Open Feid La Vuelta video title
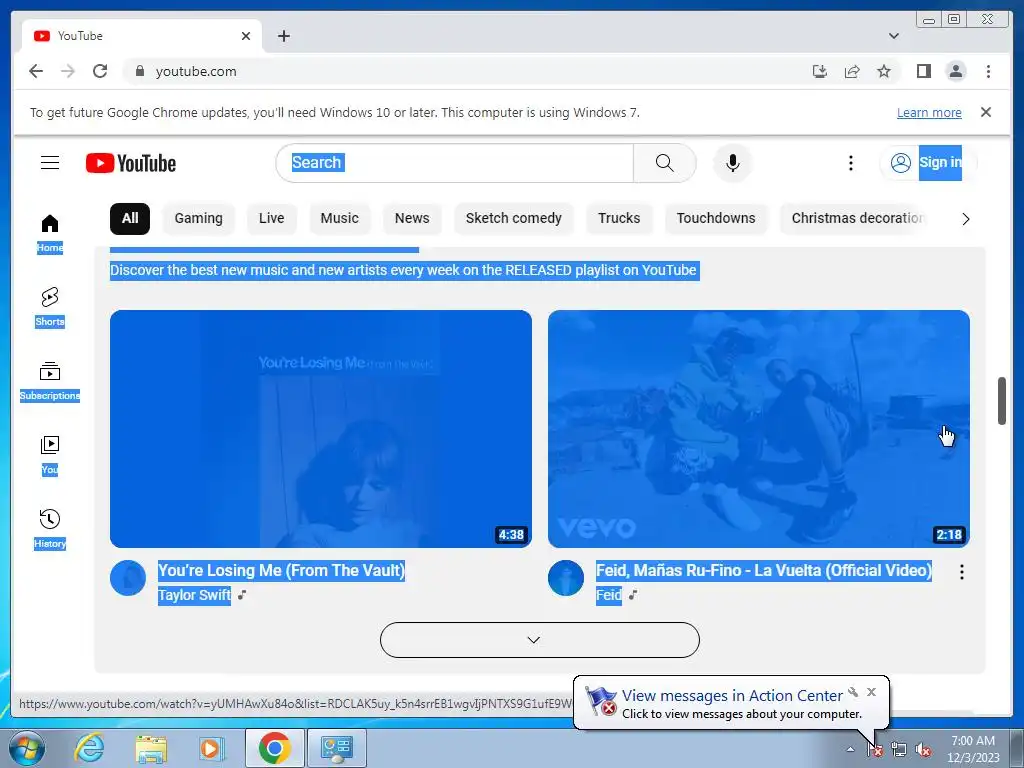The image size is (1024, 768). pos(763,570)
